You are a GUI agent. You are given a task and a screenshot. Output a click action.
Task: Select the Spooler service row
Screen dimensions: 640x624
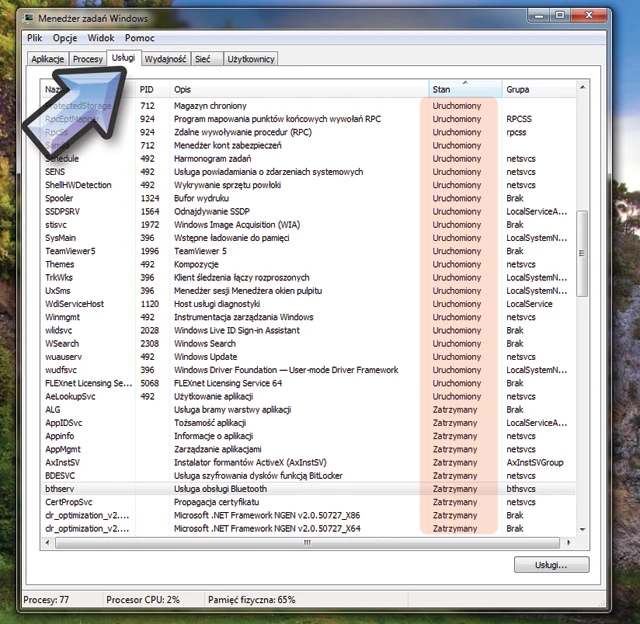(308, 198)
